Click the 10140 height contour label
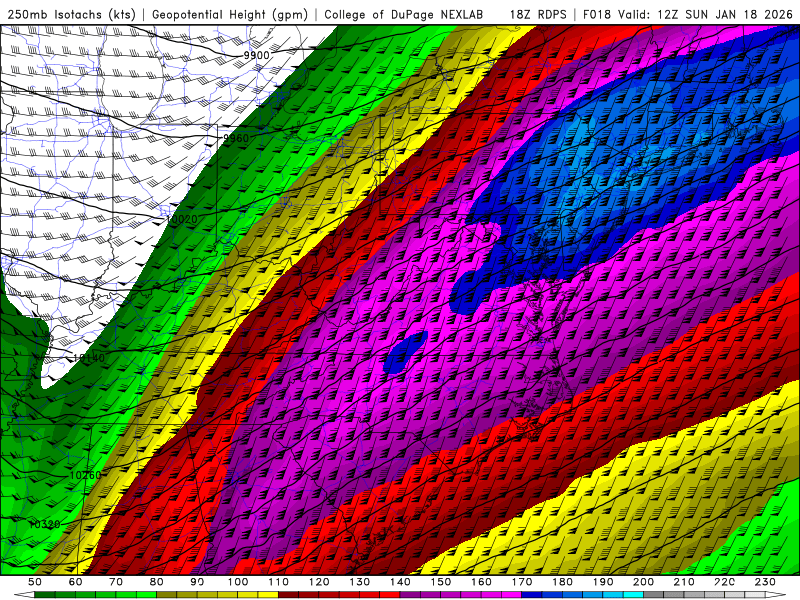Screen dimensions: 800x600 point(89,358)
